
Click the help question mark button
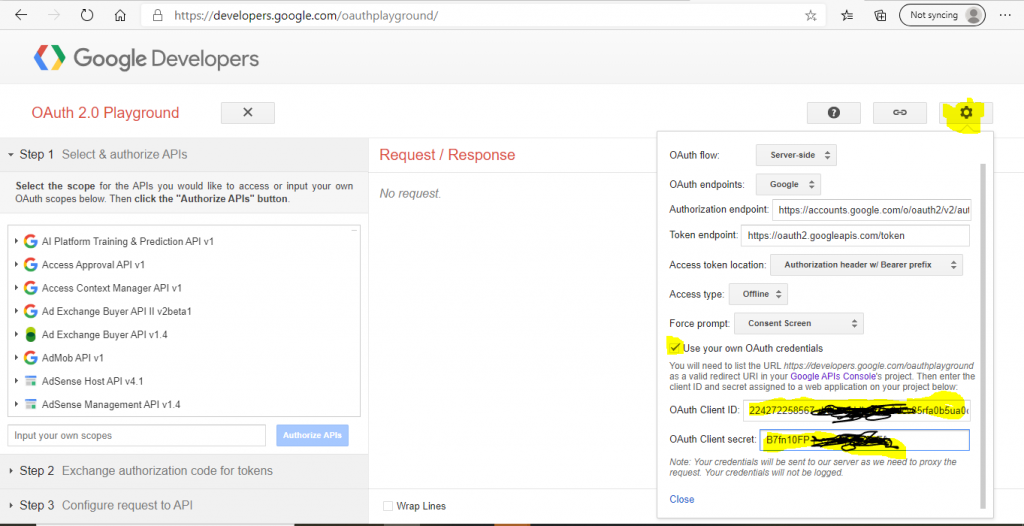click(x=833, y=112)
